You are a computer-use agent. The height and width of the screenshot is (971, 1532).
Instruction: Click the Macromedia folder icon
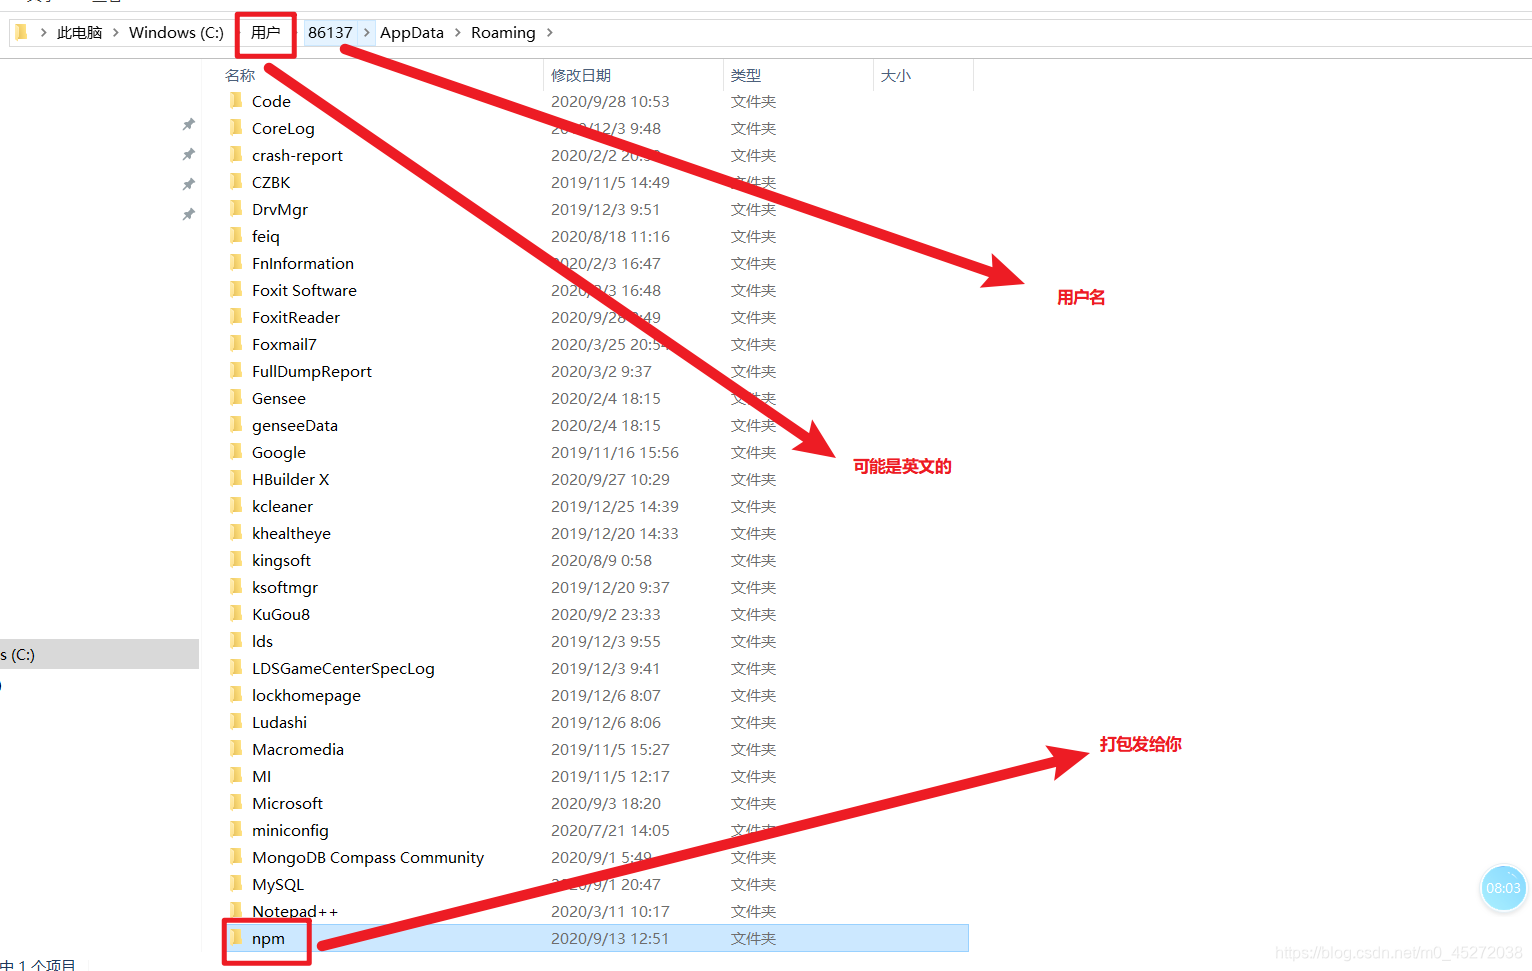[x=236, y=748]
